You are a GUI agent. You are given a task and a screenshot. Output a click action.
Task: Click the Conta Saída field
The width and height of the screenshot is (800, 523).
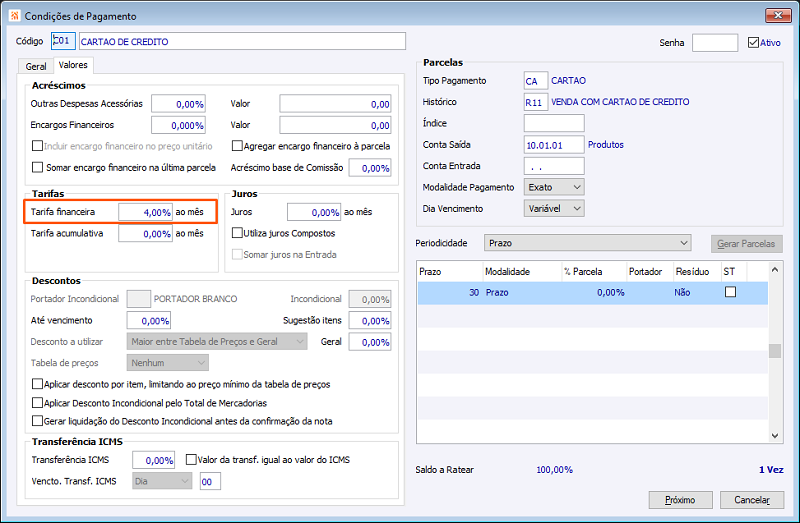553,144
